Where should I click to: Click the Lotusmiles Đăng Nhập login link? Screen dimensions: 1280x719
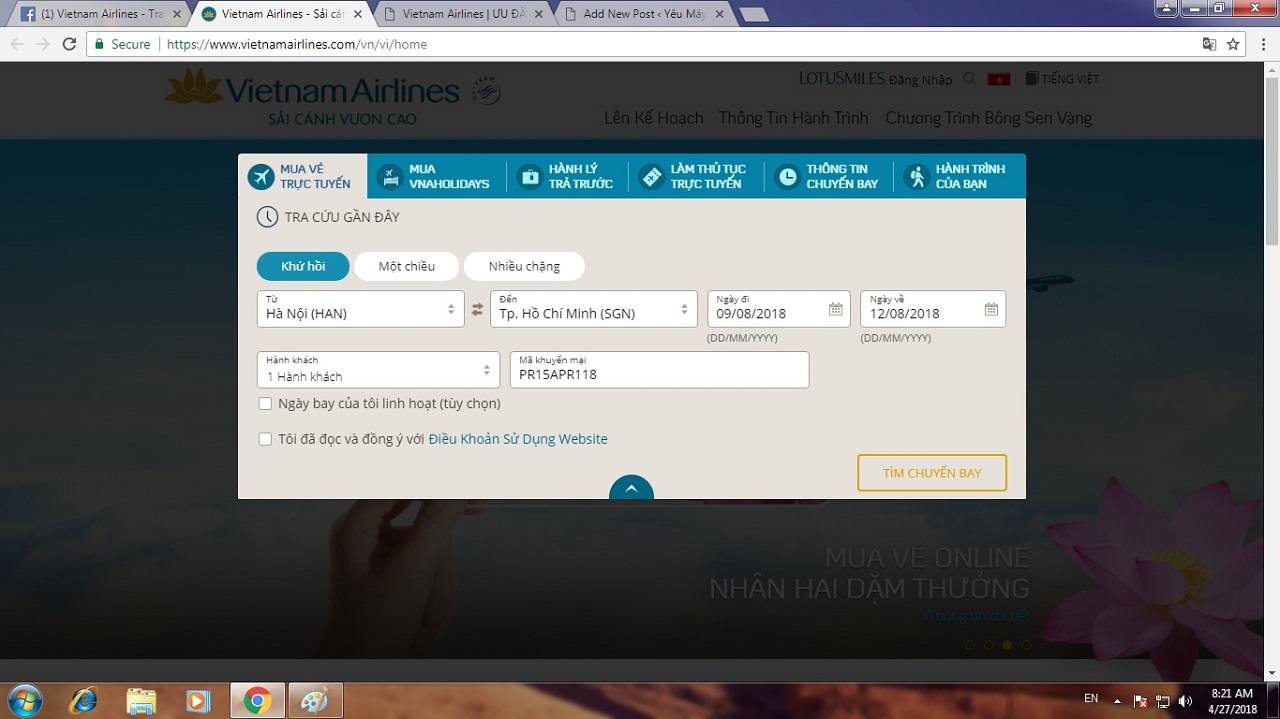876,79
